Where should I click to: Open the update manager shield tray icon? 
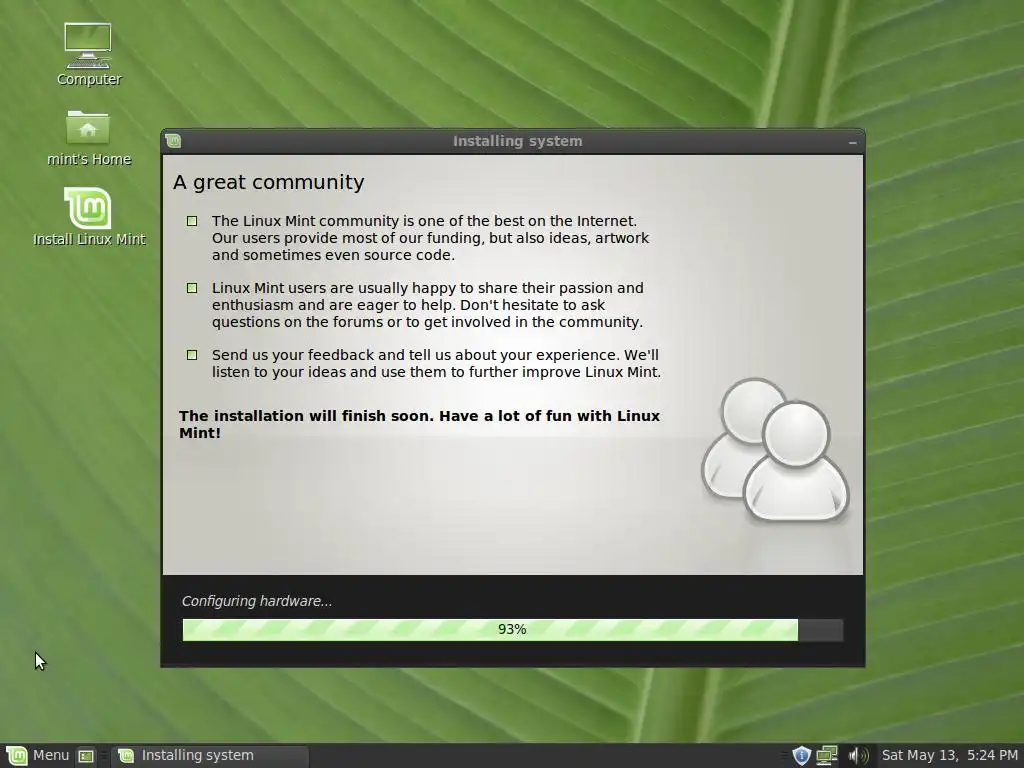tap(801, 756)
